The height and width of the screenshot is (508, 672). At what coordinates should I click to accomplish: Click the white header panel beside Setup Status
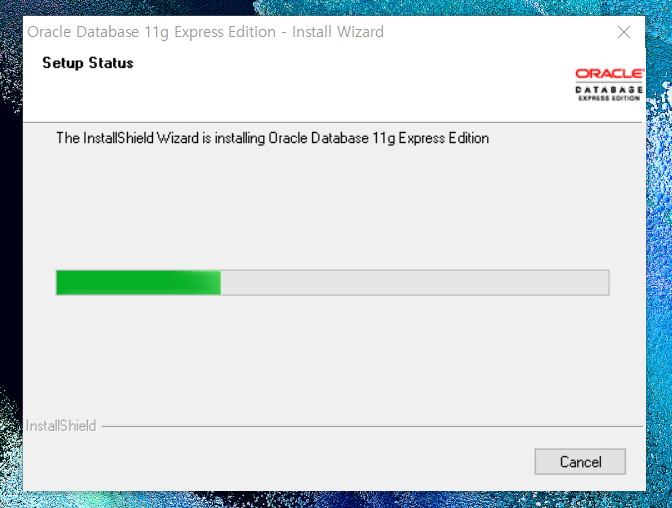(x=343, y=81)
